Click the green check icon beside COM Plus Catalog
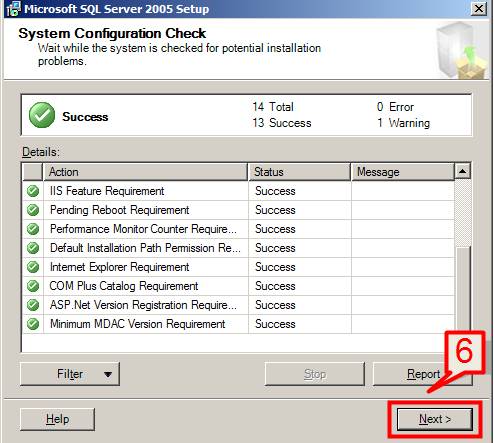 (33, 286)
